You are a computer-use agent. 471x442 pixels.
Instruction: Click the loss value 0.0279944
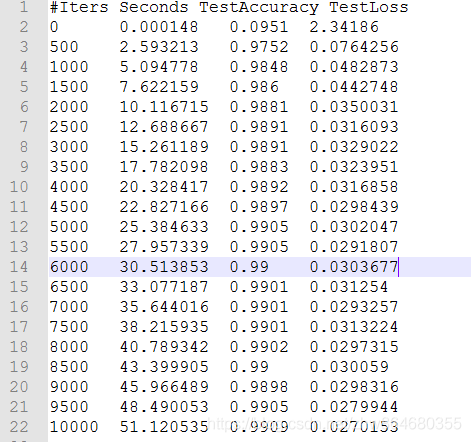(x=354, y=407)
